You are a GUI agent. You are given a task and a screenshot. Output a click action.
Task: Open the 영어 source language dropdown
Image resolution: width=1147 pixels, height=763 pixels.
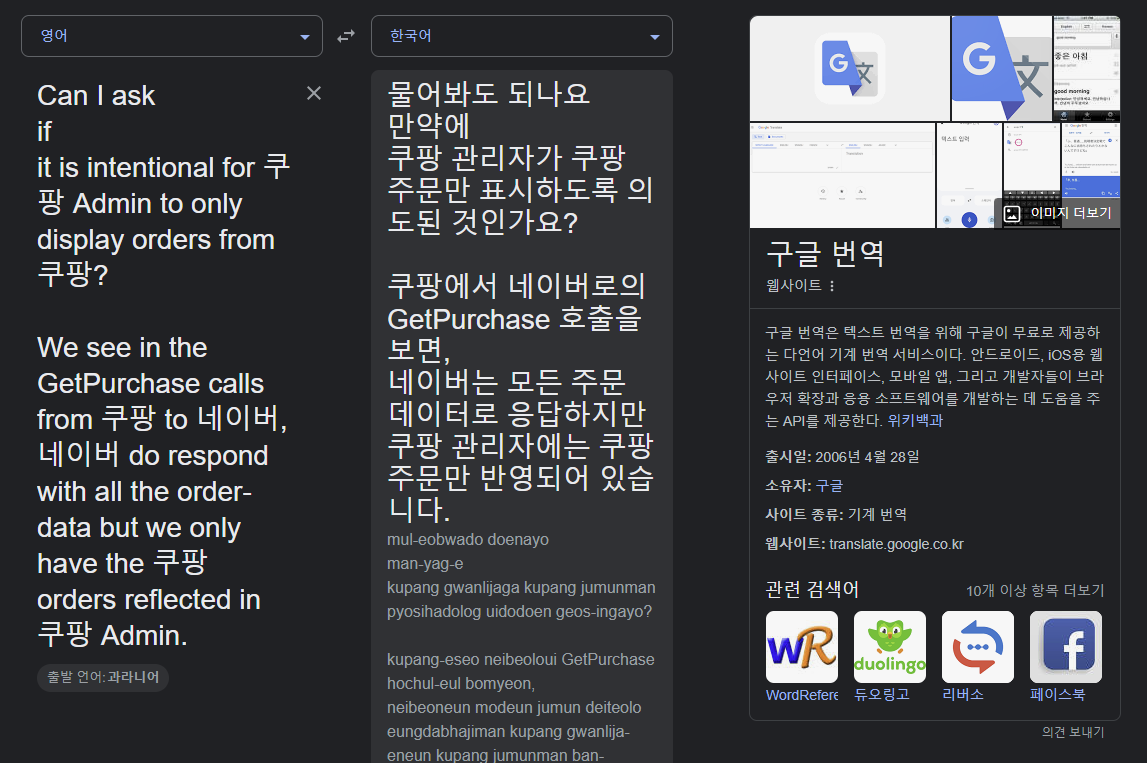(x=172, y=36)
